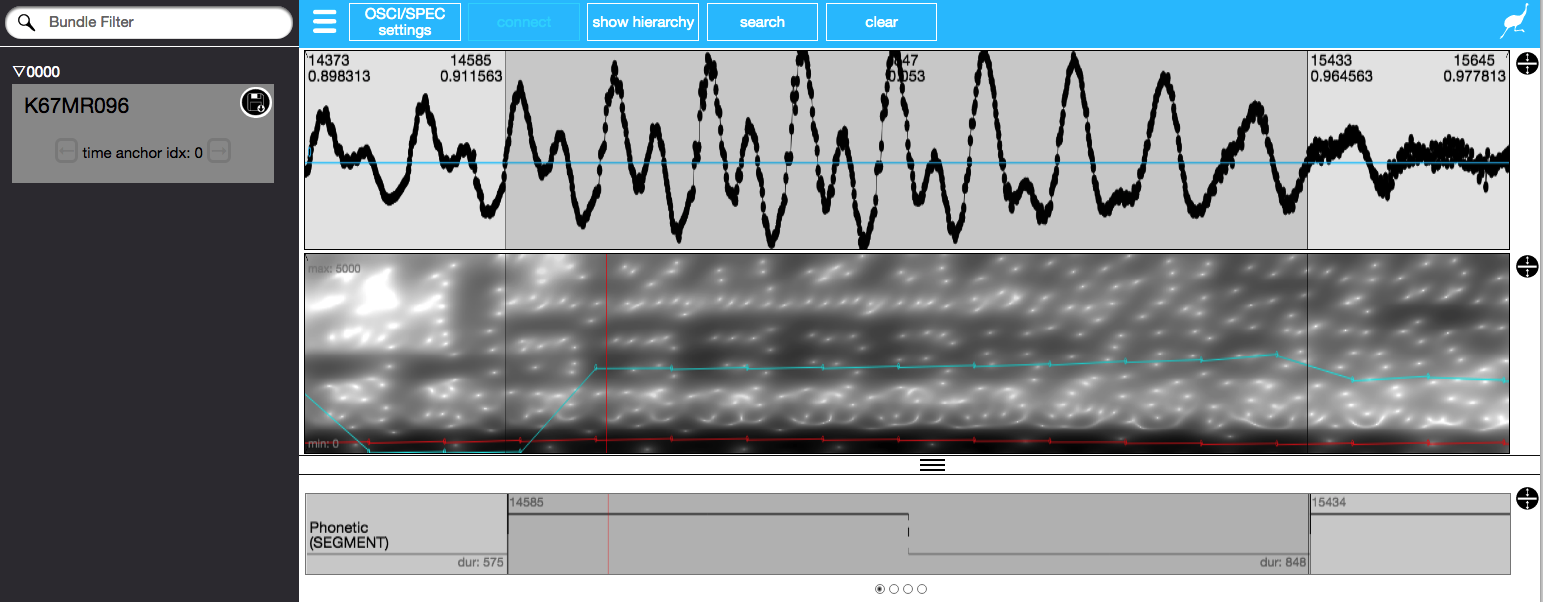Click the split-pane divider handle
Screen dimensions: 1543x602
(x=932, y=465)
